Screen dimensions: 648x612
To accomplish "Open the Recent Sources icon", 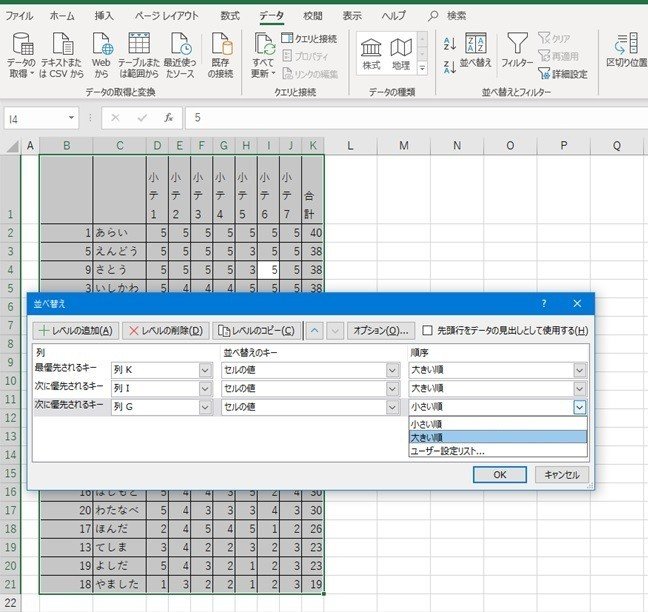I will tap(180, 55).
